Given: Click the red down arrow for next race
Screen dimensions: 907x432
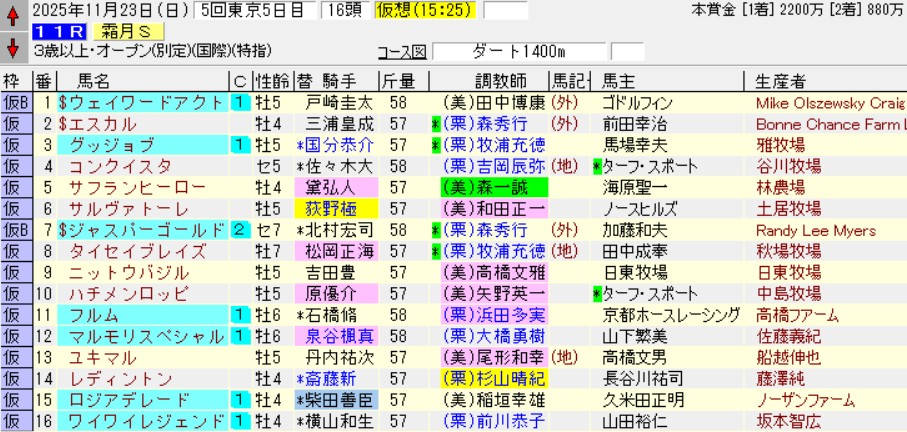Looking at the screenshot, I should click(12, 46).
